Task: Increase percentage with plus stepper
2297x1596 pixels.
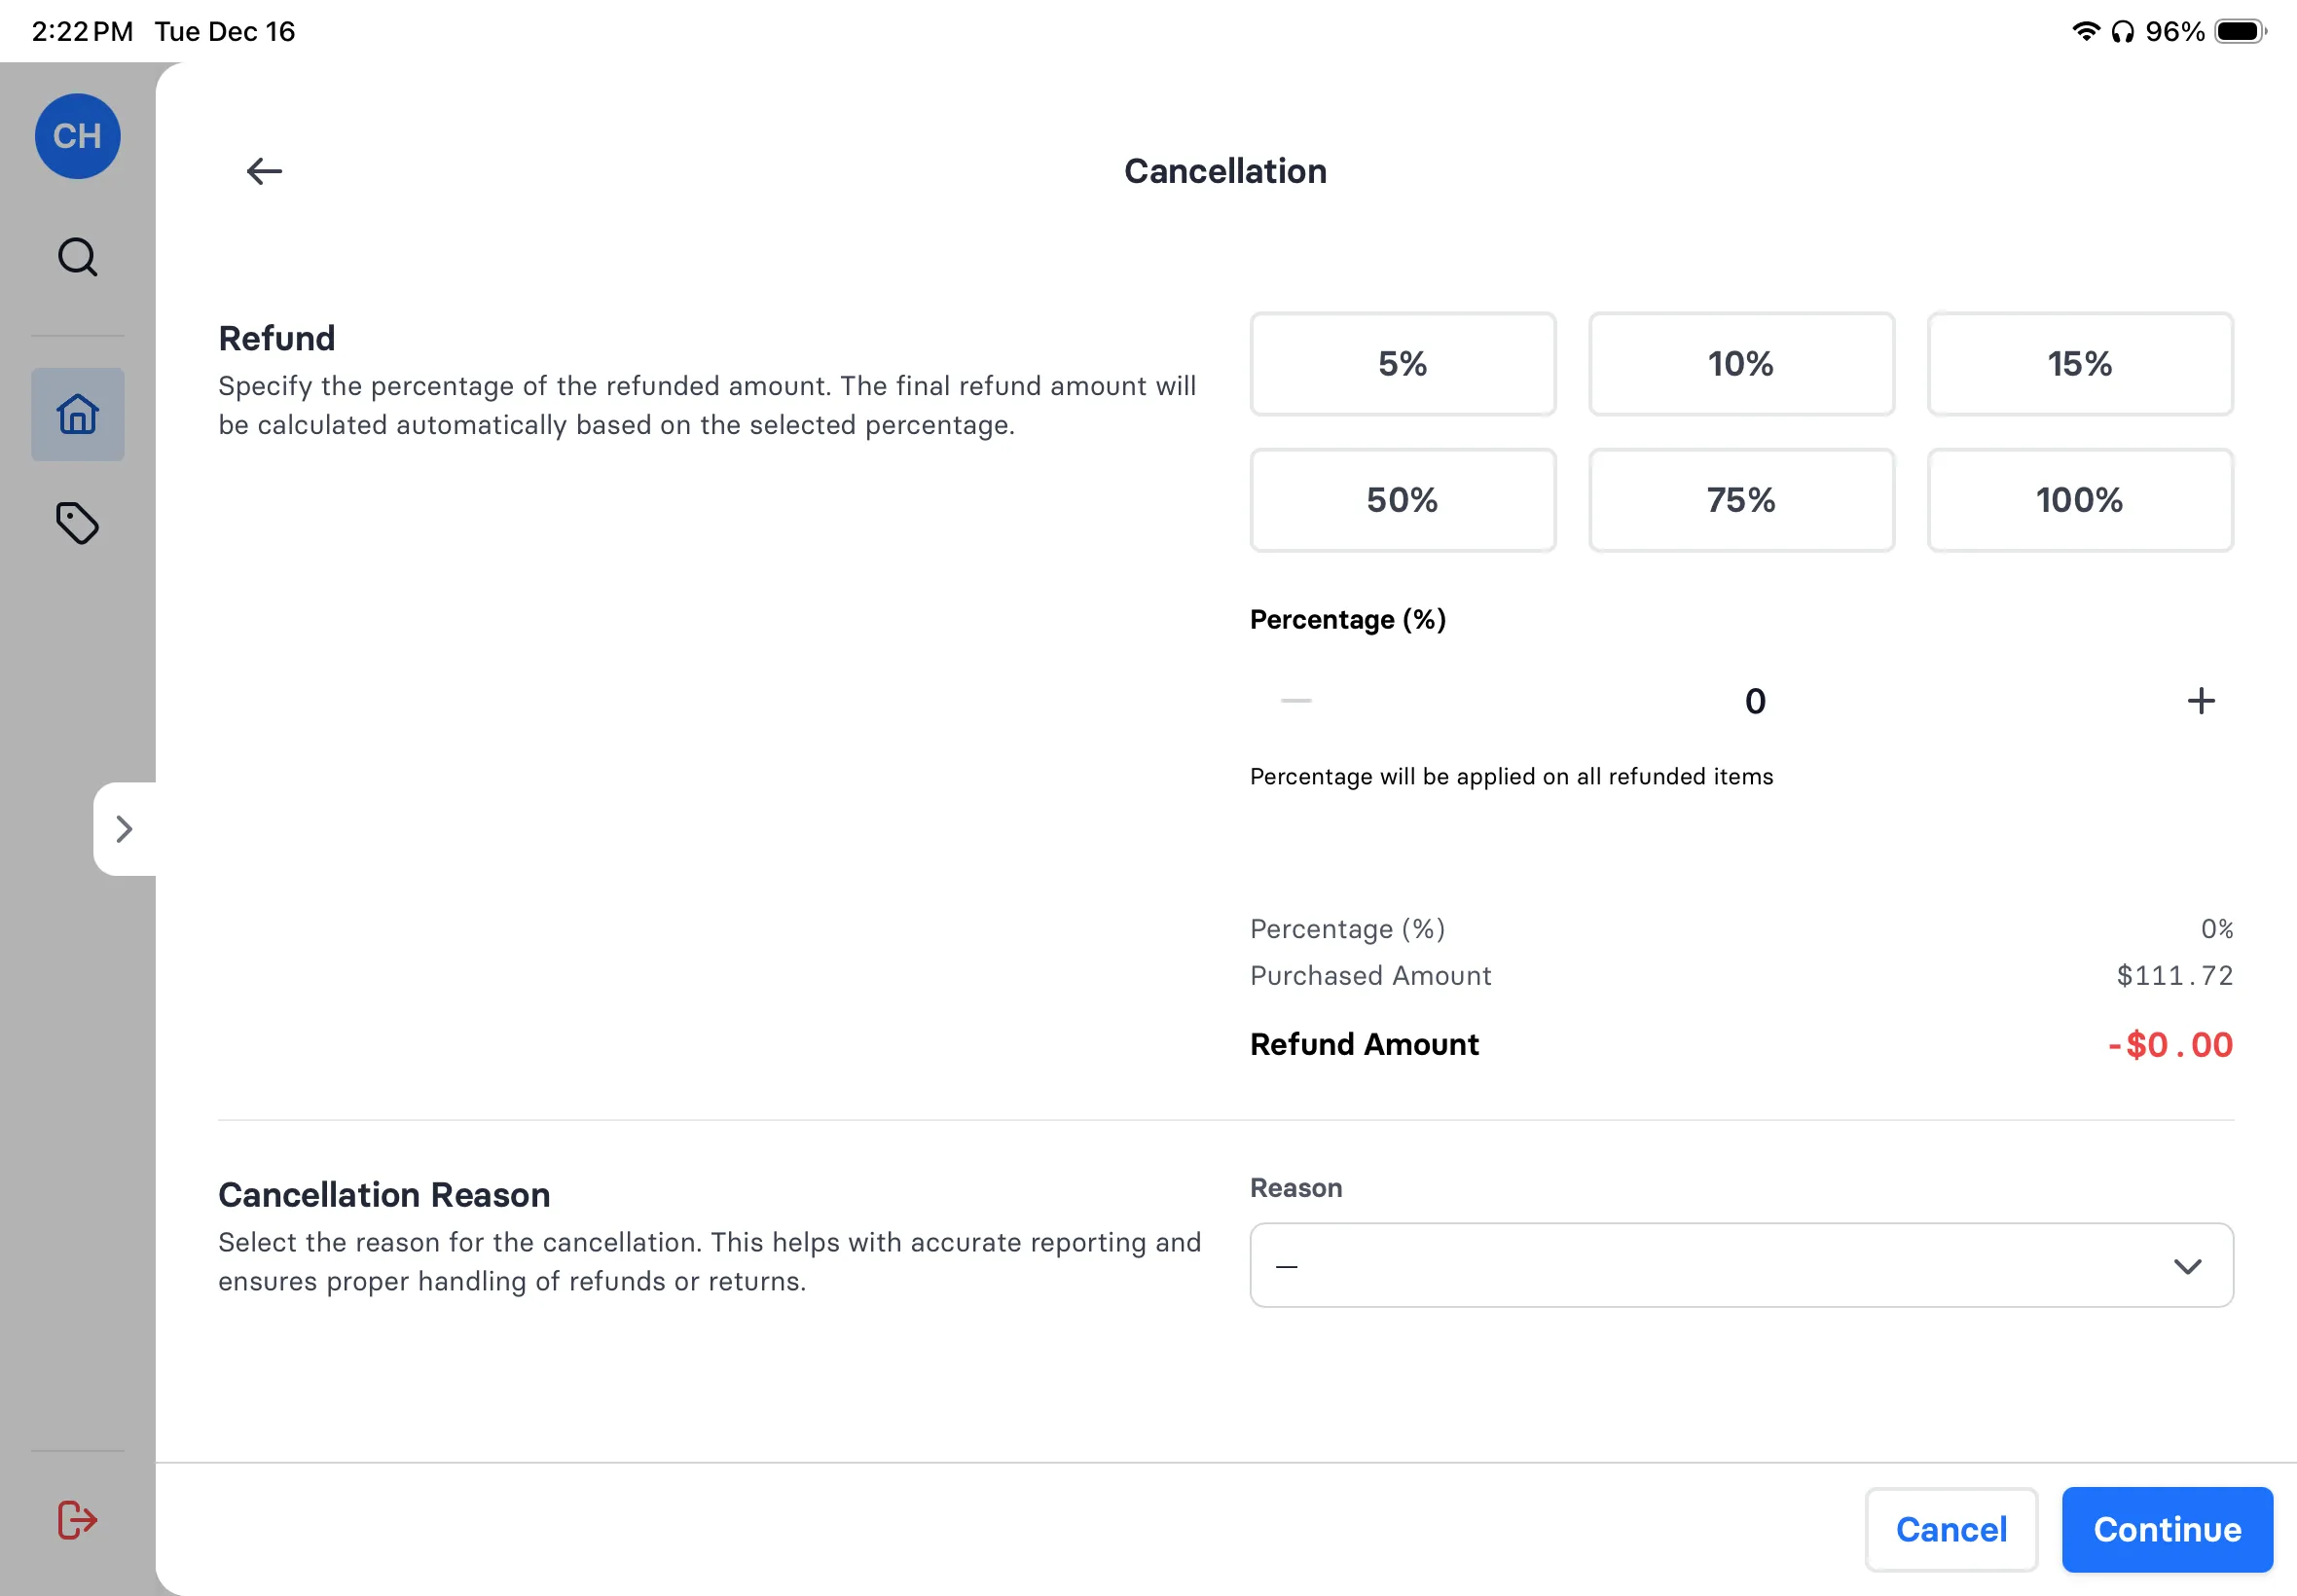Action: [2200, 700]
